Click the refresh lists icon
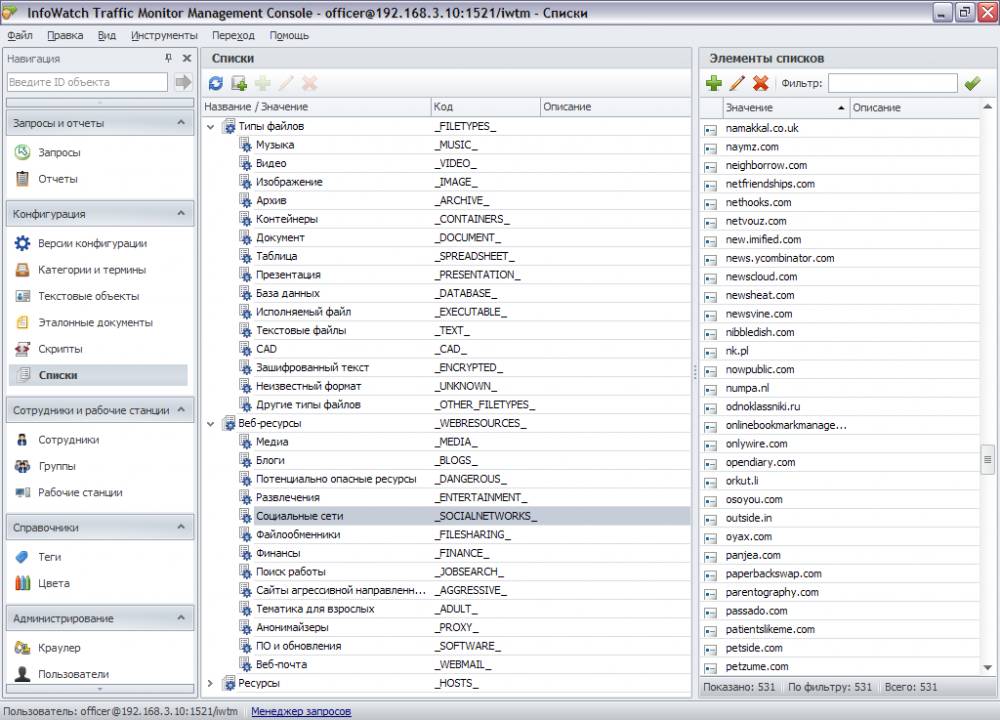The image size is (1000, 720). [x=215, y=85]
